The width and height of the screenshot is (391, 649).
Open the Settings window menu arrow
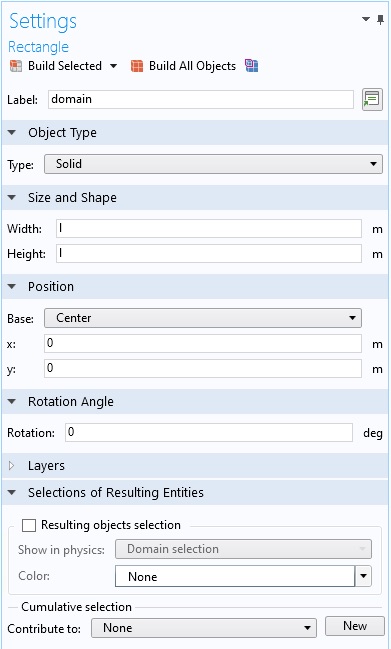tap(366, 19)
